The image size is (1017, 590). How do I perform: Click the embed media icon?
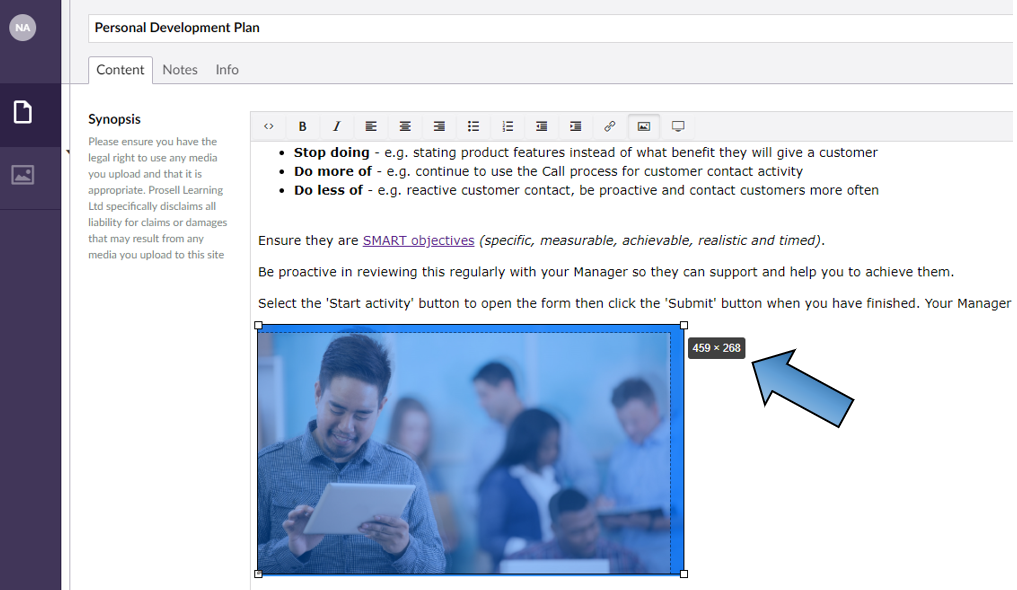click(x=677, y=126)
